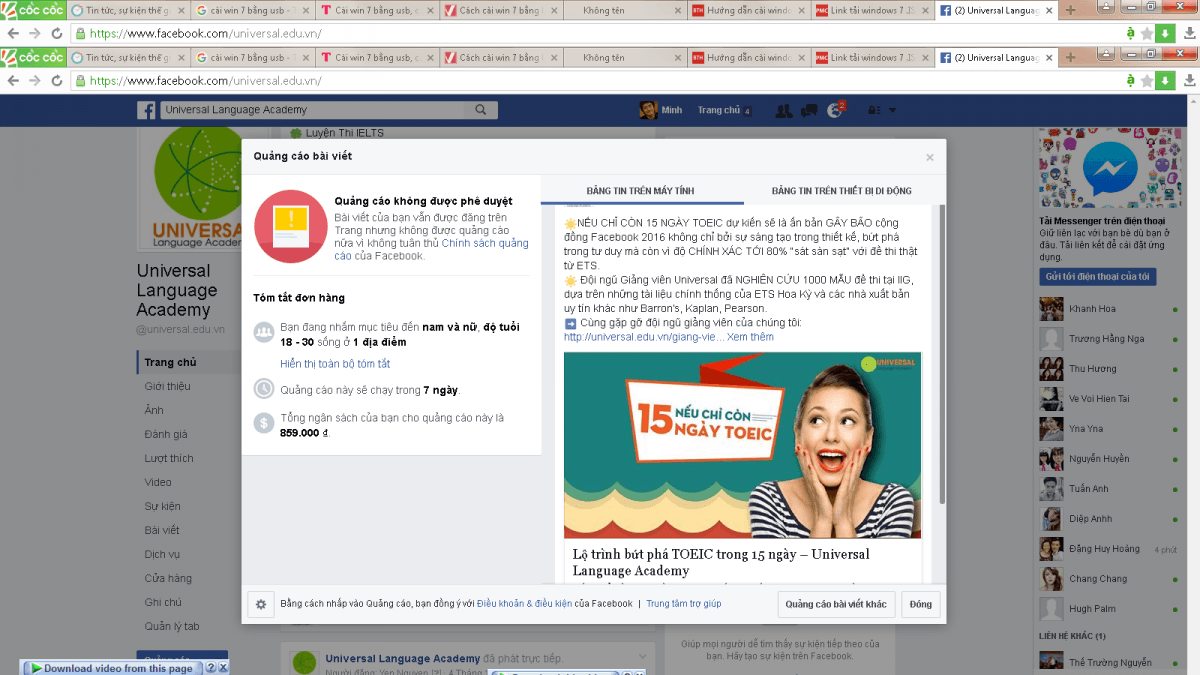Click Hiển thị toàn bộ tóm tắt
1200x675 pixels.
[335, 364]
